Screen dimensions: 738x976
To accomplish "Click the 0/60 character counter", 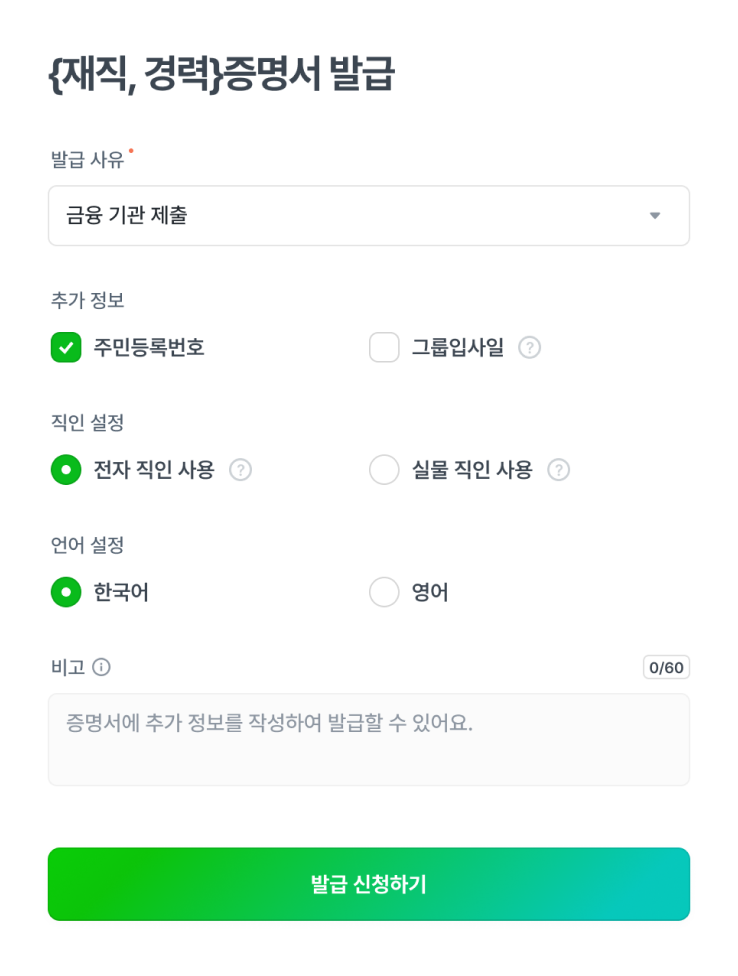I will pyautogui.click(x=666, y=667).
